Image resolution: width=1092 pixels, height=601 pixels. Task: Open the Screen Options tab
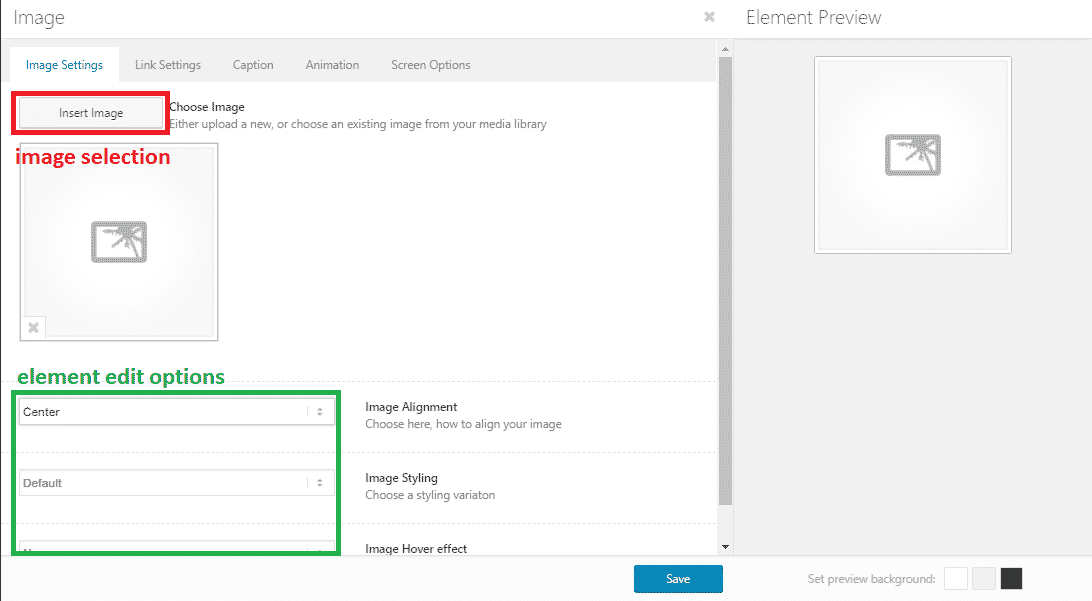pos(430,65)
